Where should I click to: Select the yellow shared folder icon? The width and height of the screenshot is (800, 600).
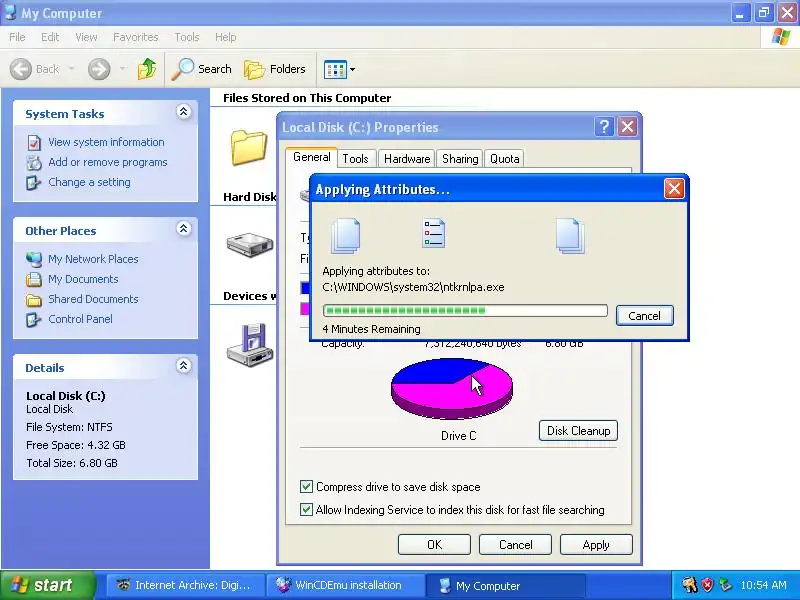pos(249,147)
